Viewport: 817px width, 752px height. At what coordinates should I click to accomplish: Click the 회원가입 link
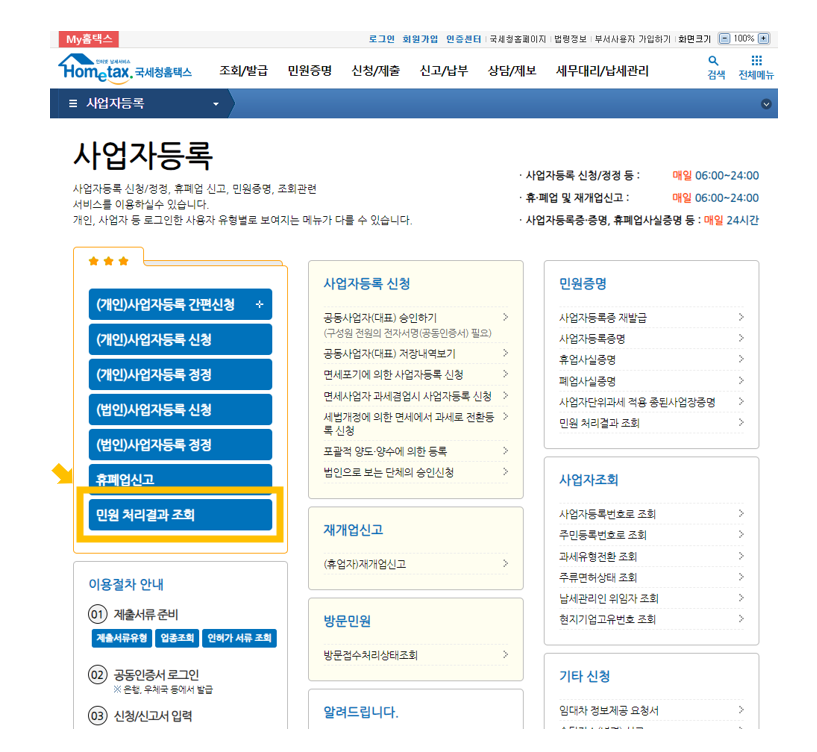(420, 39)
